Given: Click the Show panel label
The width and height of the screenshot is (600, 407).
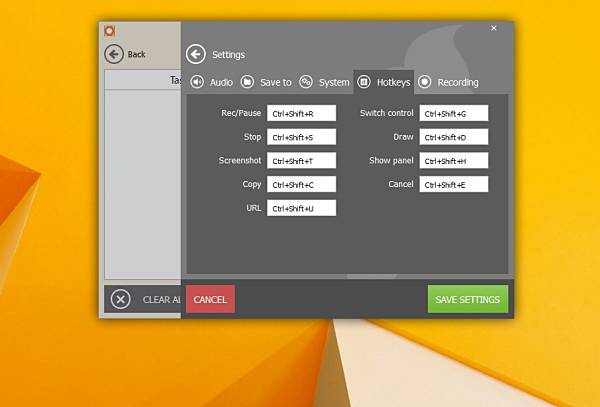Looking at the screenshot, I should [391, 161].
